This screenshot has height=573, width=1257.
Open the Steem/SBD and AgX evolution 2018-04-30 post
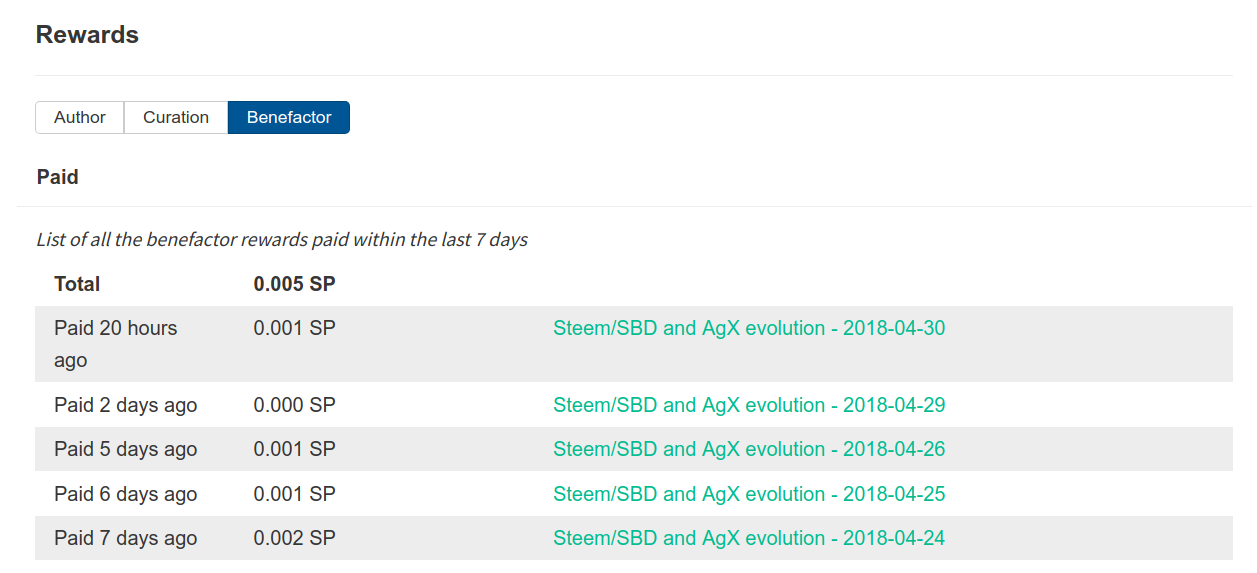coord(749,328)
